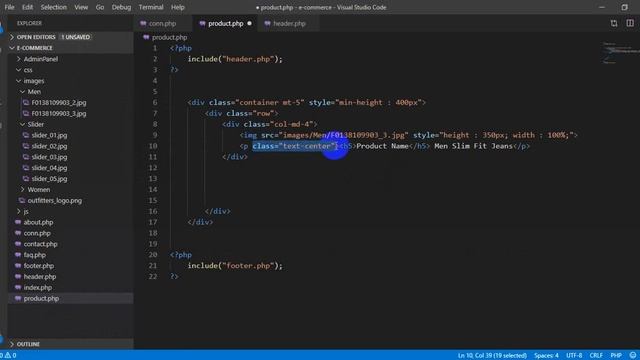Viewport: 640px width, 360px height.
Task: Collapse the E-COMMERCE project folder
Action: point(34,48)
